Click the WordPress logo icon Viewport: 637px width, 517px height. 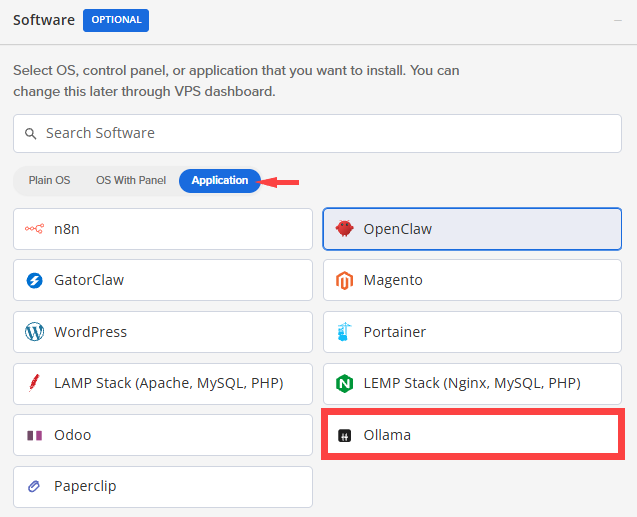(35, 331)
